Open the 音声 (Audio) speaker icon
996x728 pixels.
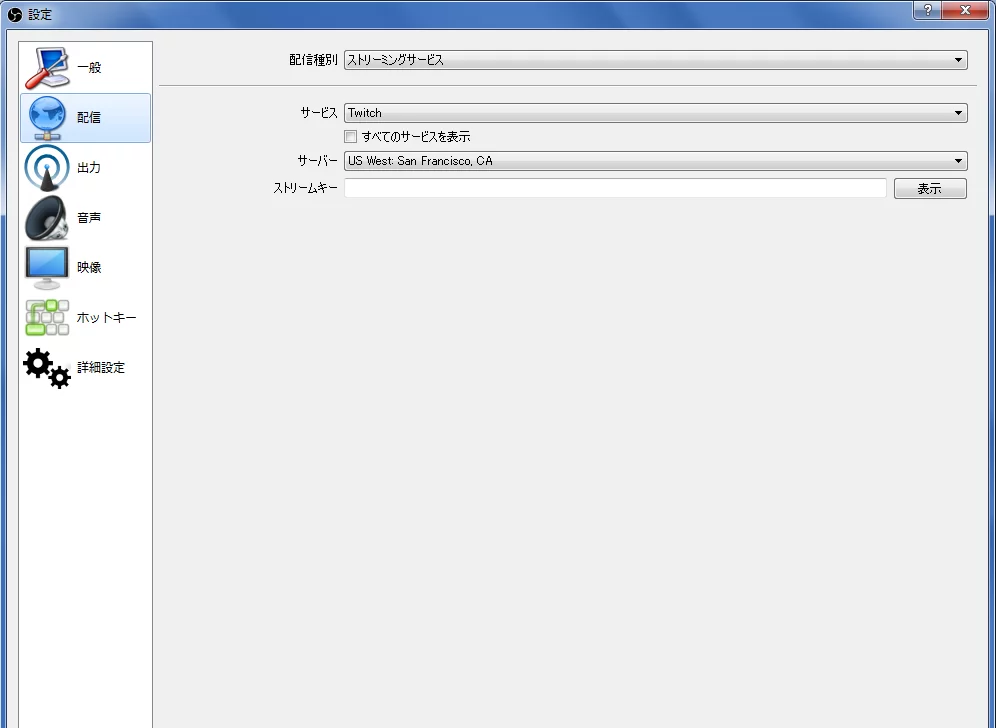coord(47,218)
